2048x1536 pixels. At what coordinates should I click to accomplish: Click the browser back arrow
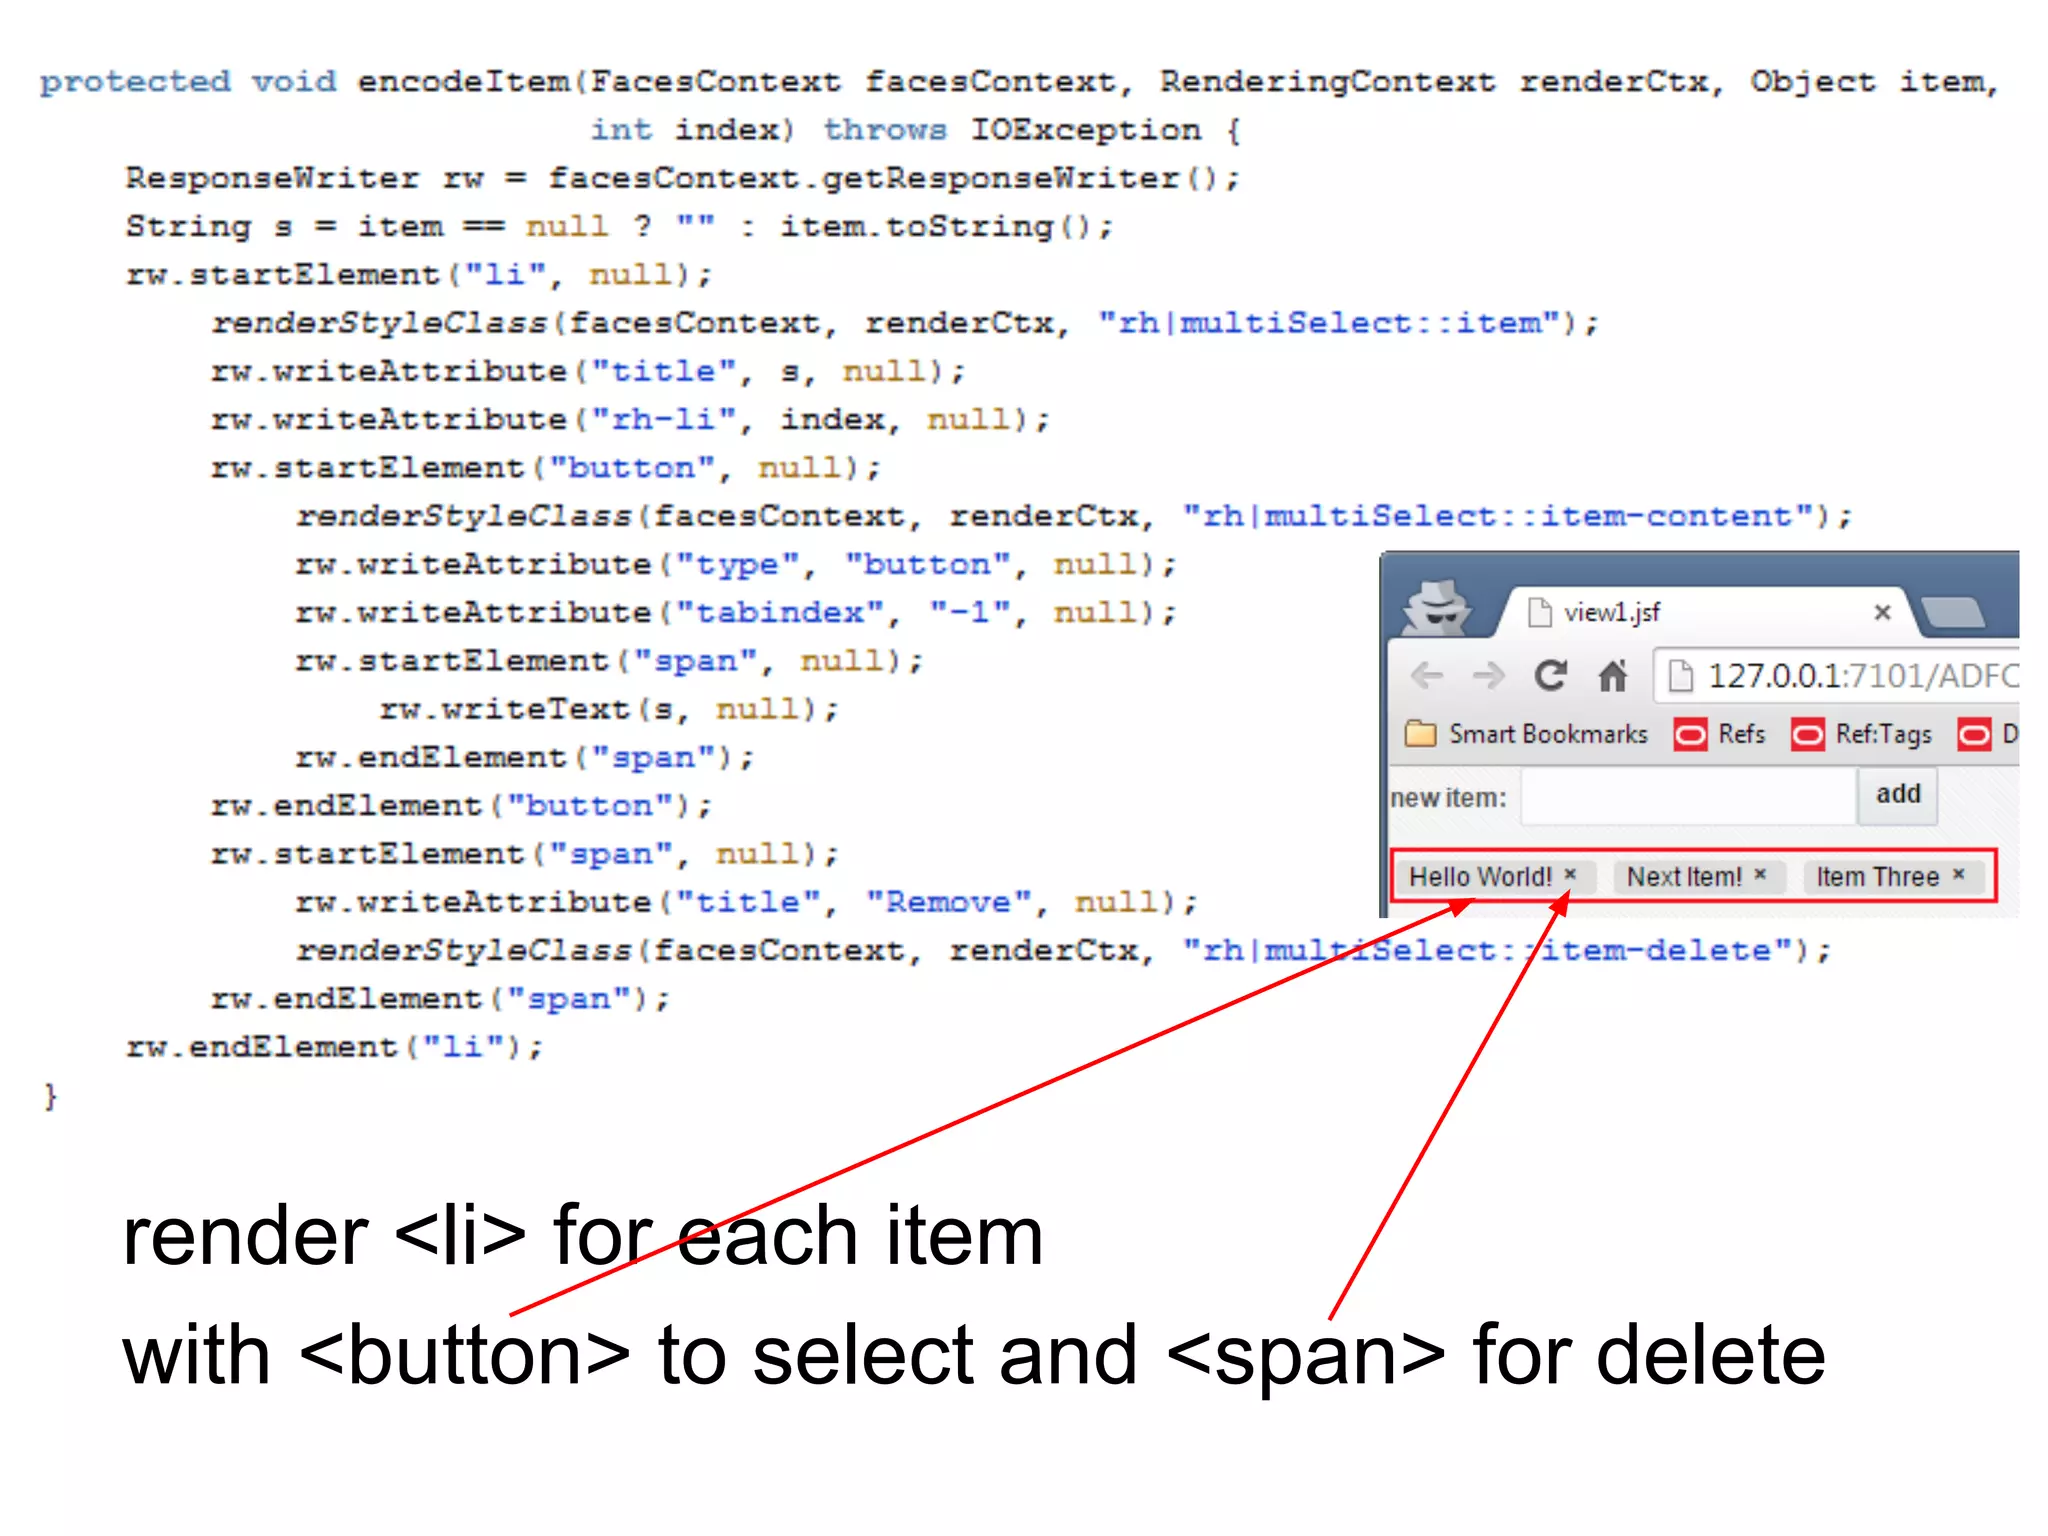1427,676
